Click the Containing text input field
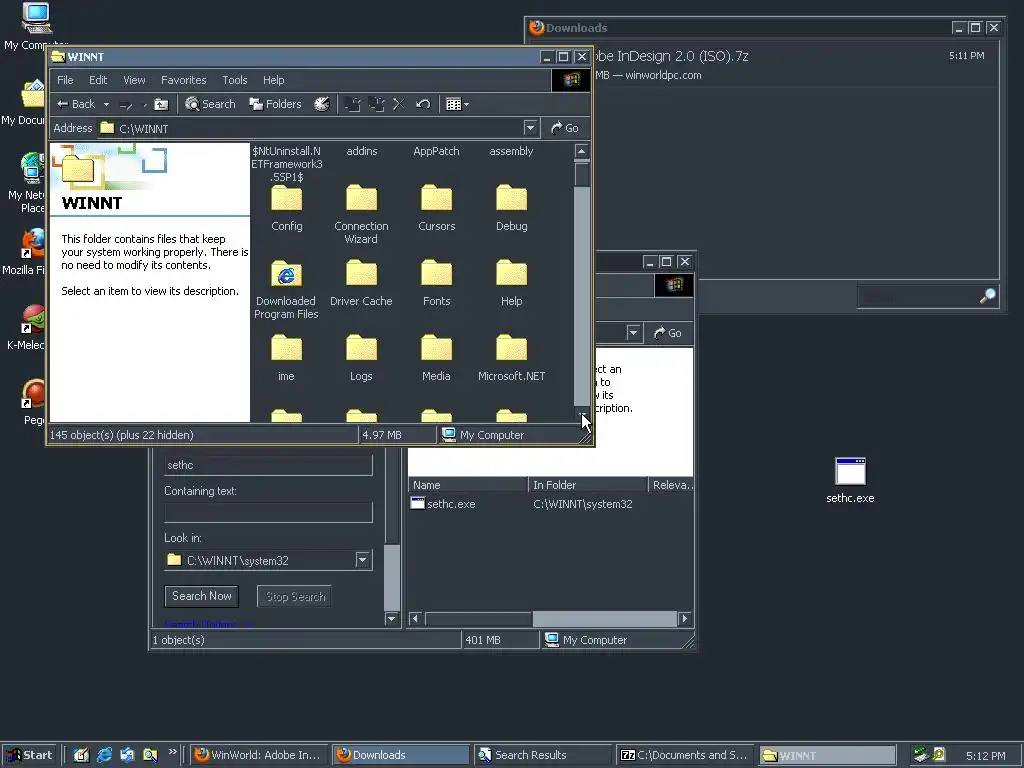This screenshot has width=1024, height=768. 268,512
